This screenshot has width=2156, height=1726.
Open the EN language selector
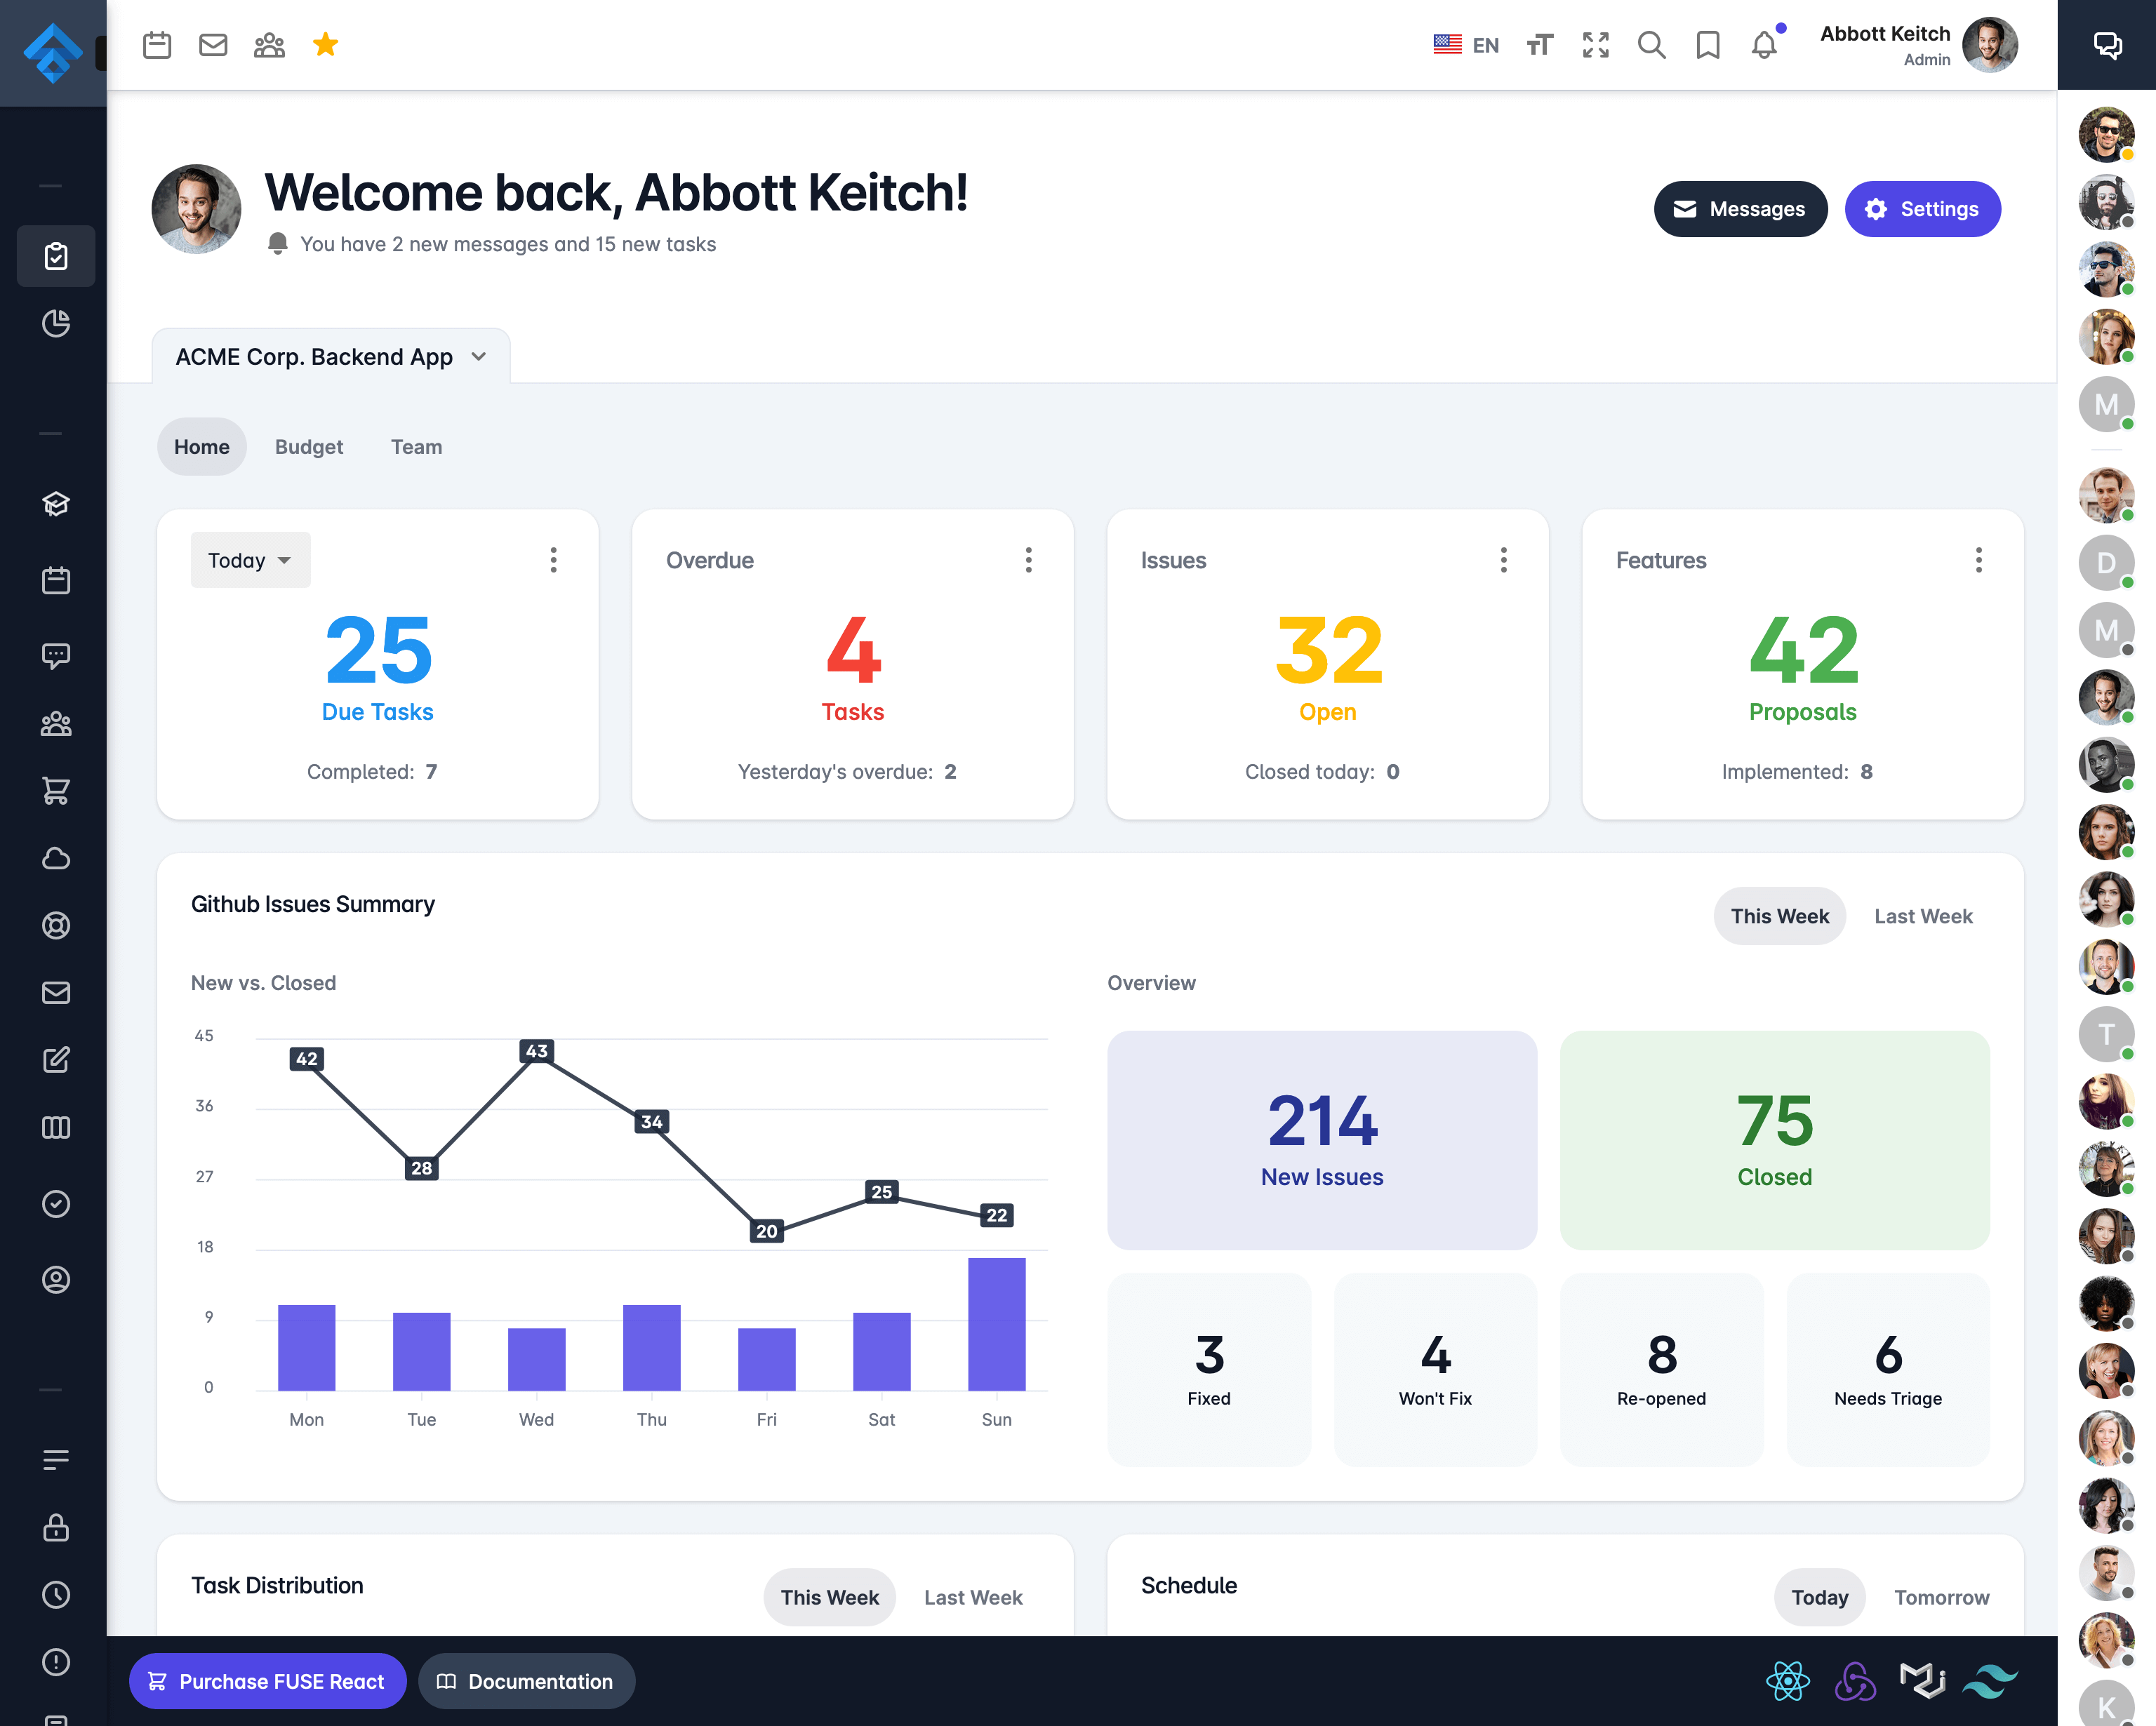tap(1466, 45)
